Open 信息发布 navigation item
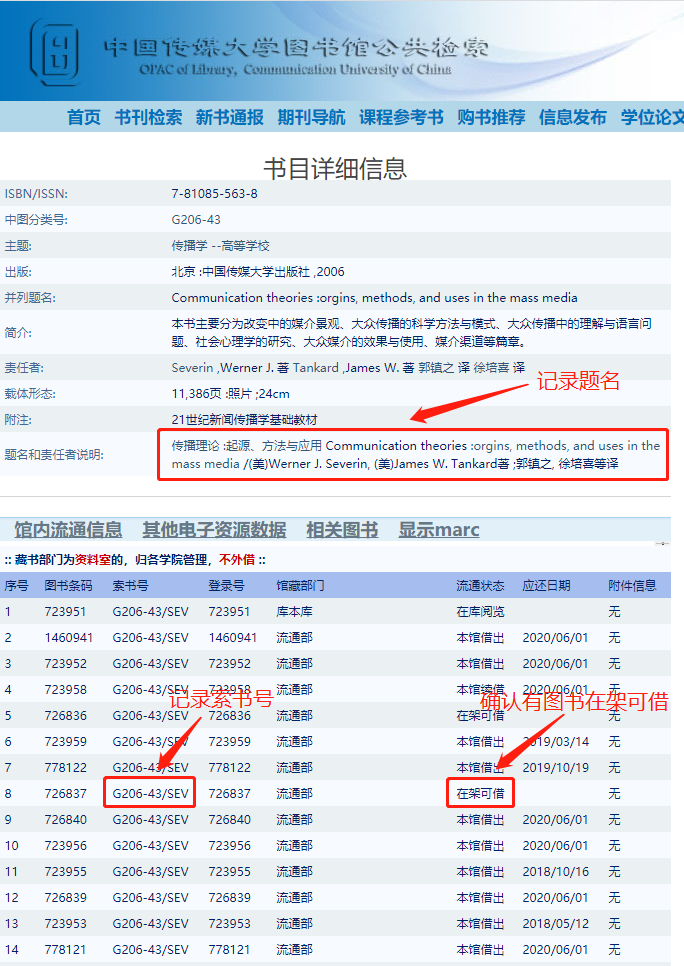This screenshot has width=684, height=966. coord(572,117)
